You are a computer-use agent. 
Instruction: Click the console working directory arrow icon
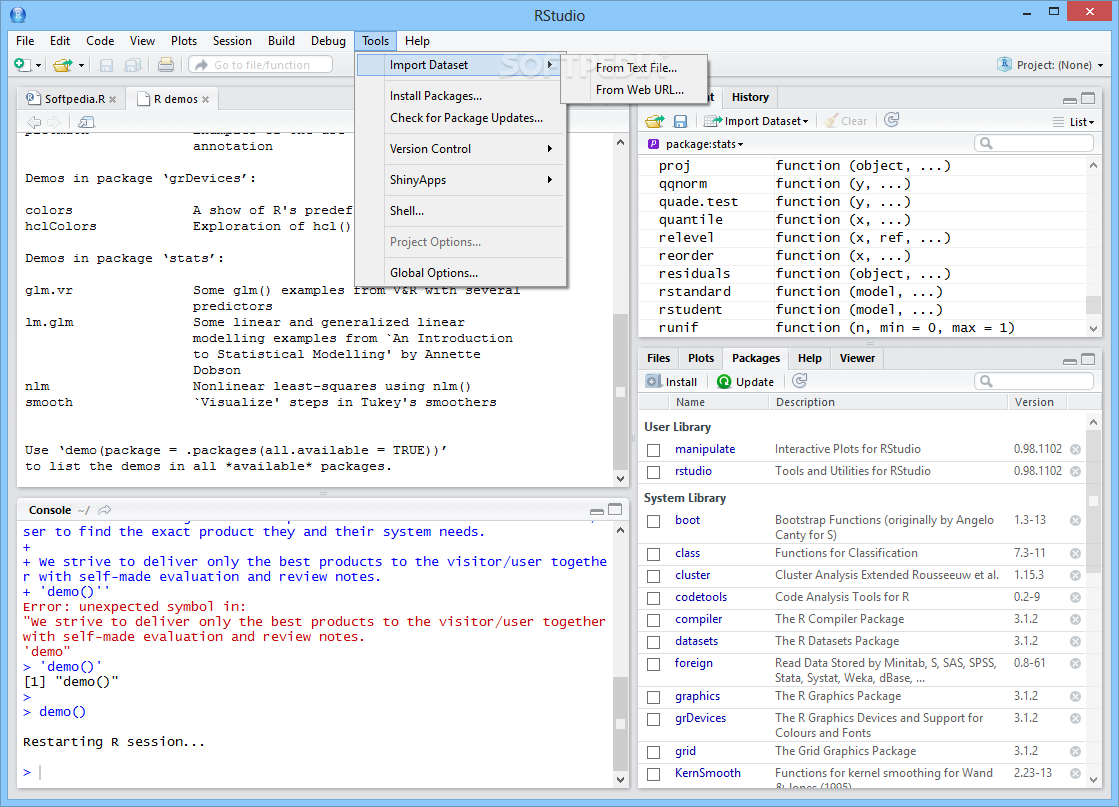point(105,509)
